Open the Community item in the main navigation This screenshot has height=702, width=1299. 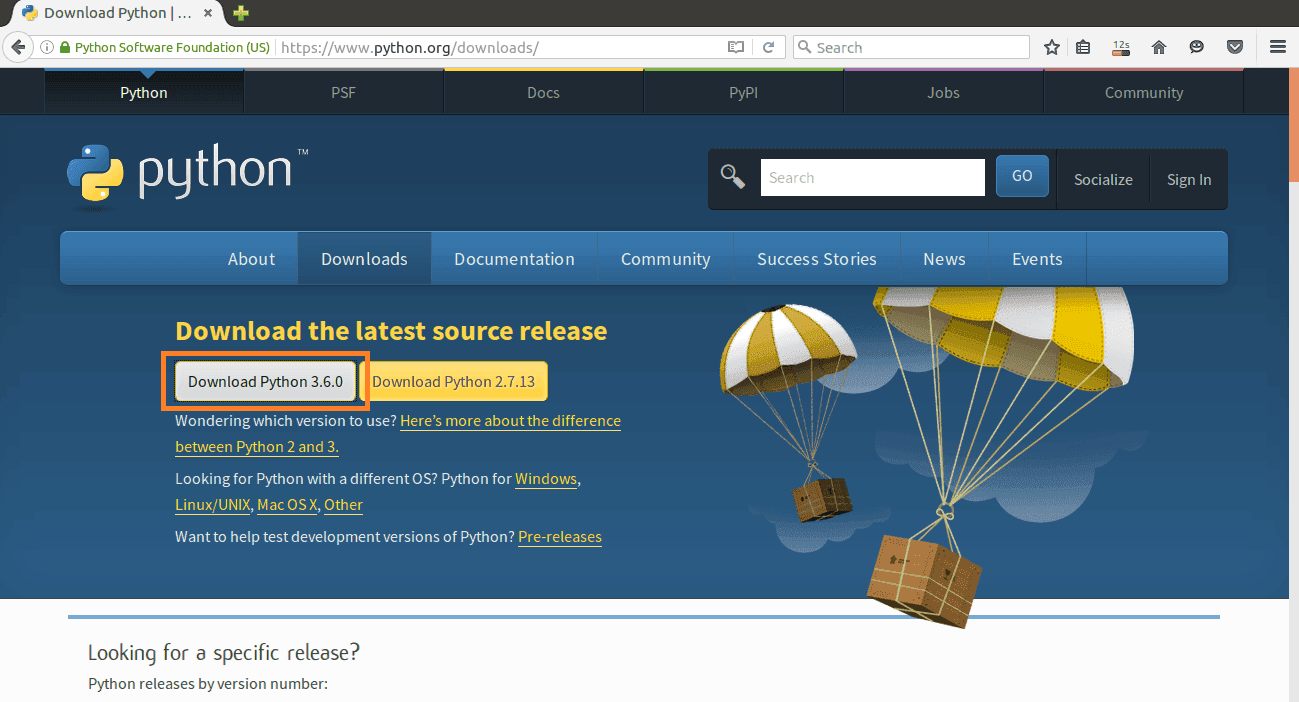click(665, 259)
